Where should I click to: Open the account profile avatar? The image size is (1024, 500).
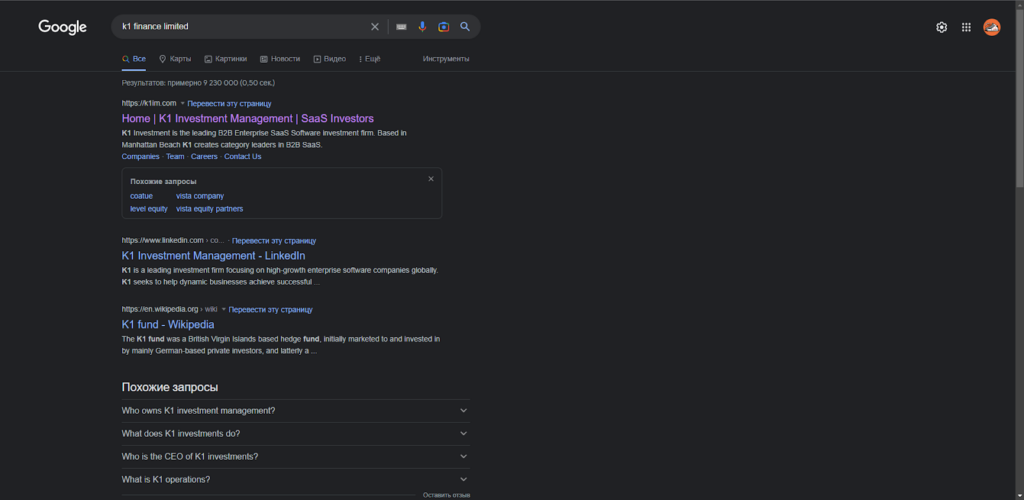991,27
